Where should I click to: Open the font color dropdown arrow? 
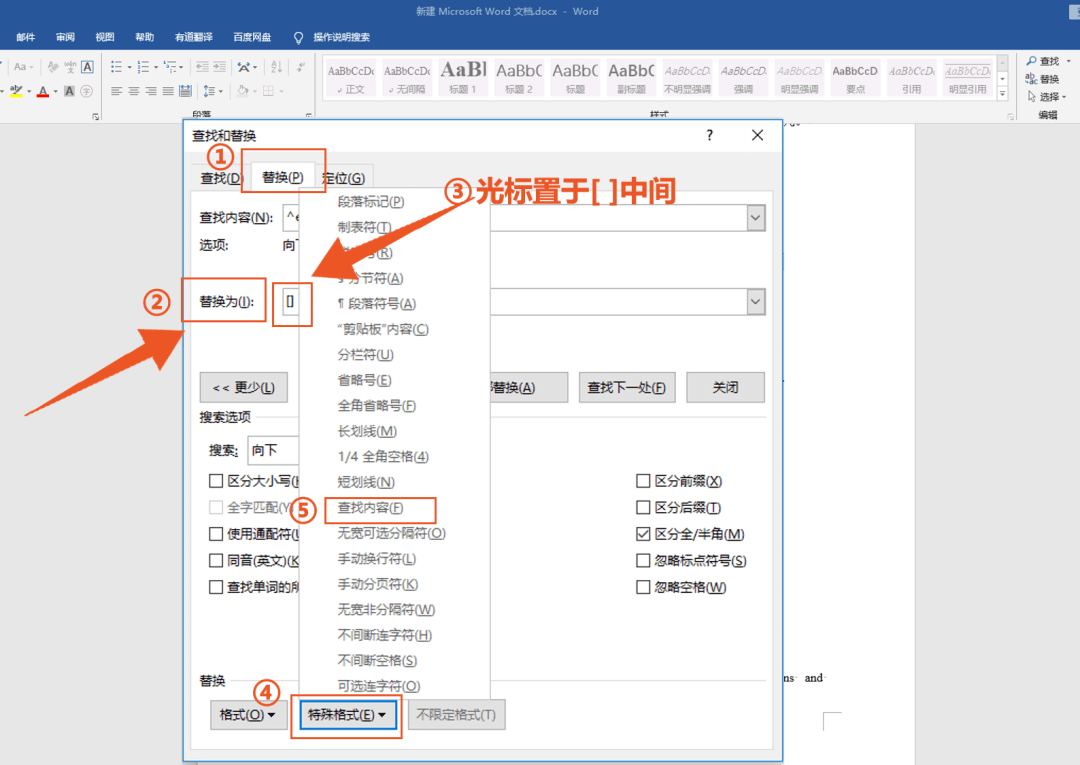click(55, 92)
